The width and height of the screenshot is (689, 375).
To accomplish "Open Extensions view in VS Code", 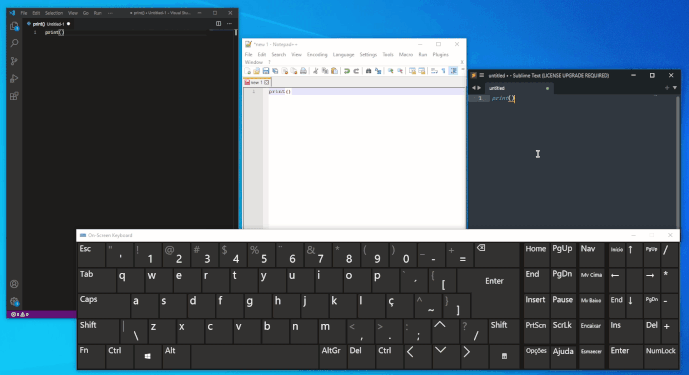I will (14, 96).
